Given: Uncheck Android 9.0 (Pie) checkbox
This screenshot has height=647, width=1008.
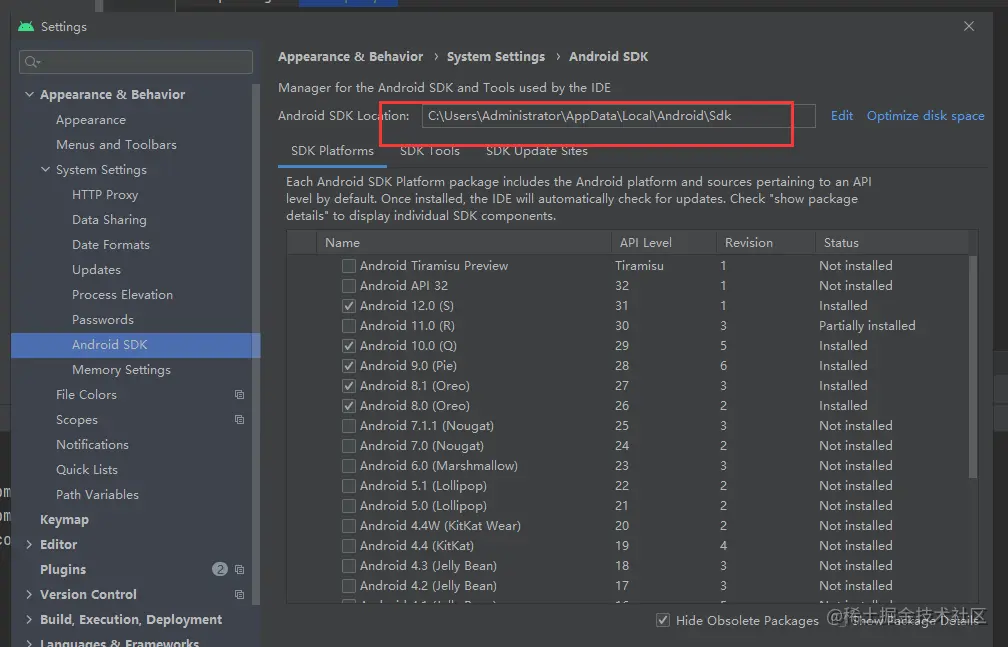Looking at the screenshot, I should tap(348, 365).
